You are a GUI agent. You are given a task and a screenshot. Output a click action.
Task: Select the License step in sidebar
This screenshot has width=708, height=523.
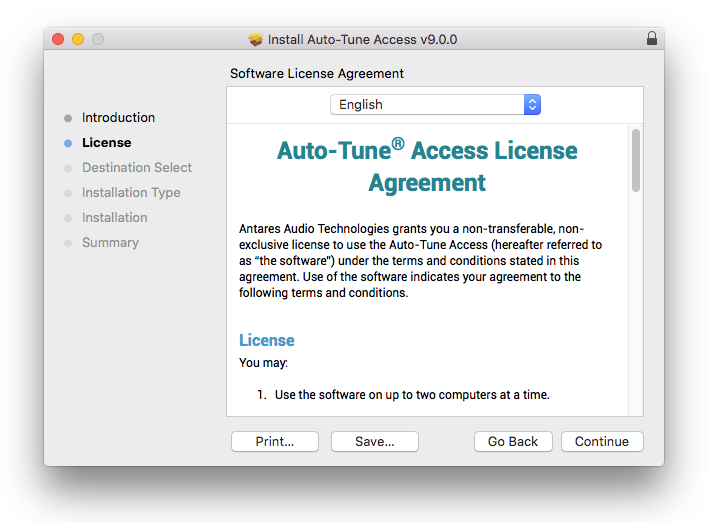[x=106, y=143]
